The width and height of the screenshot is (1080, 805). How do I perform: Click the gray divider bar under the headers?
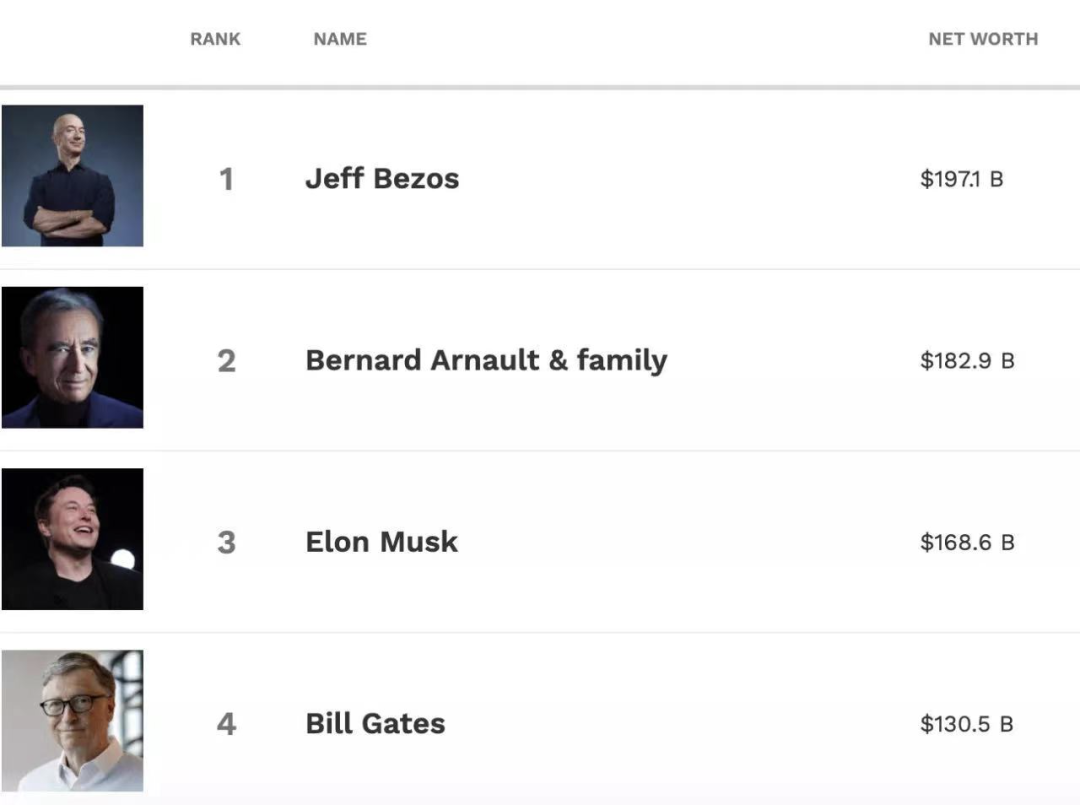(540, 87)
